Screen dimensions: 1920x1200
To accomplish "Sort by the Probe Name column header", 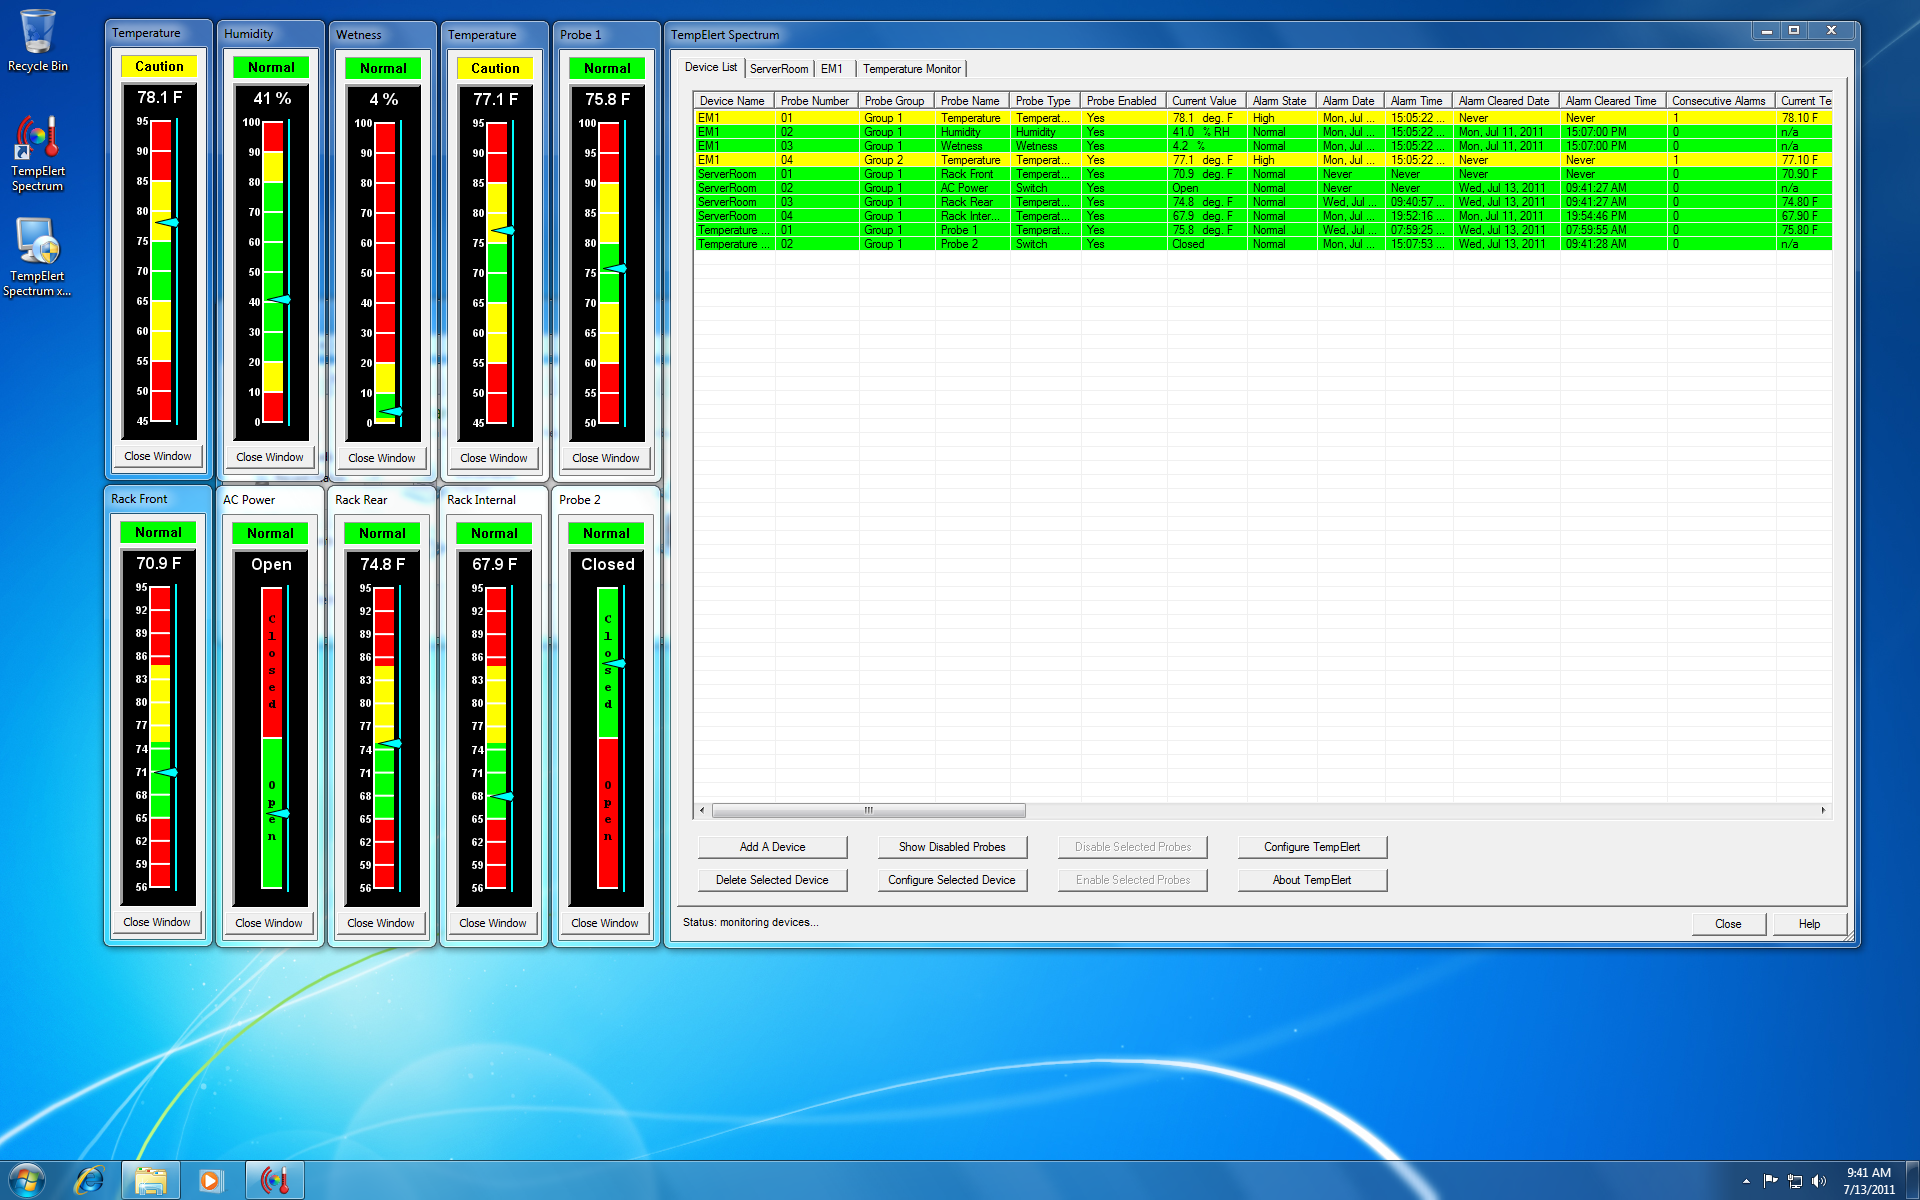I will click(971, 101).
